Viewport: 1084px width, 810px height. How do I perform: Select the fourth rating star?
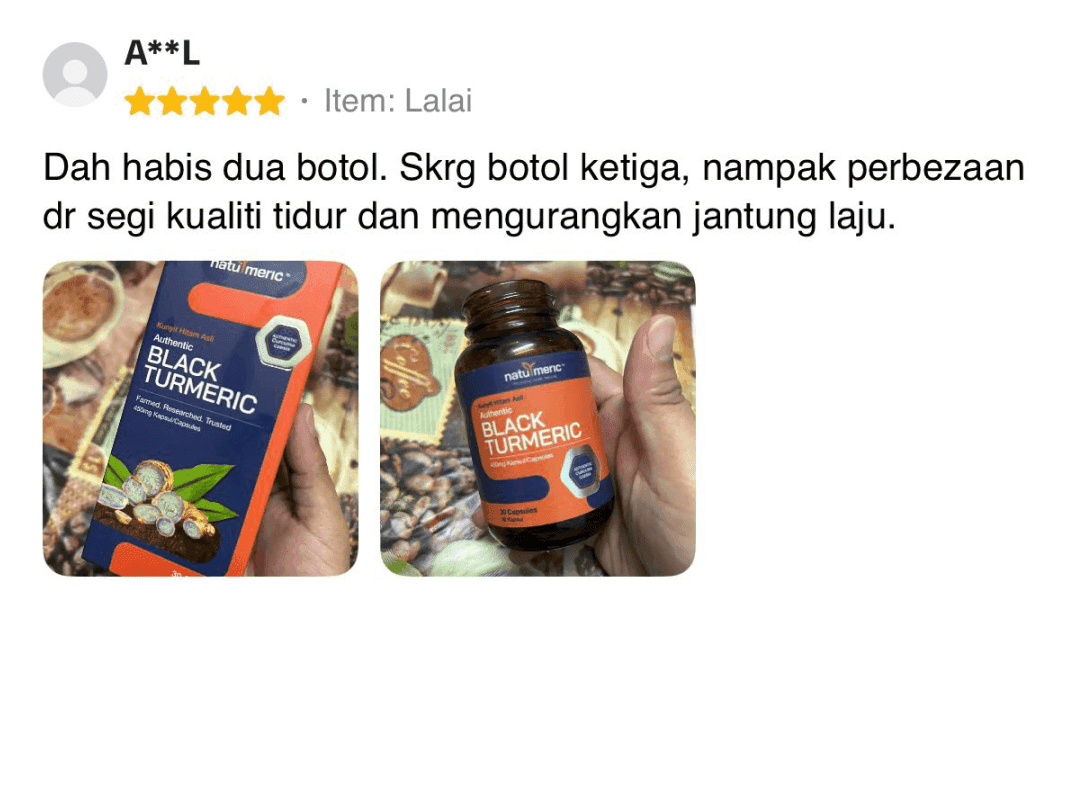pos(237,102)
